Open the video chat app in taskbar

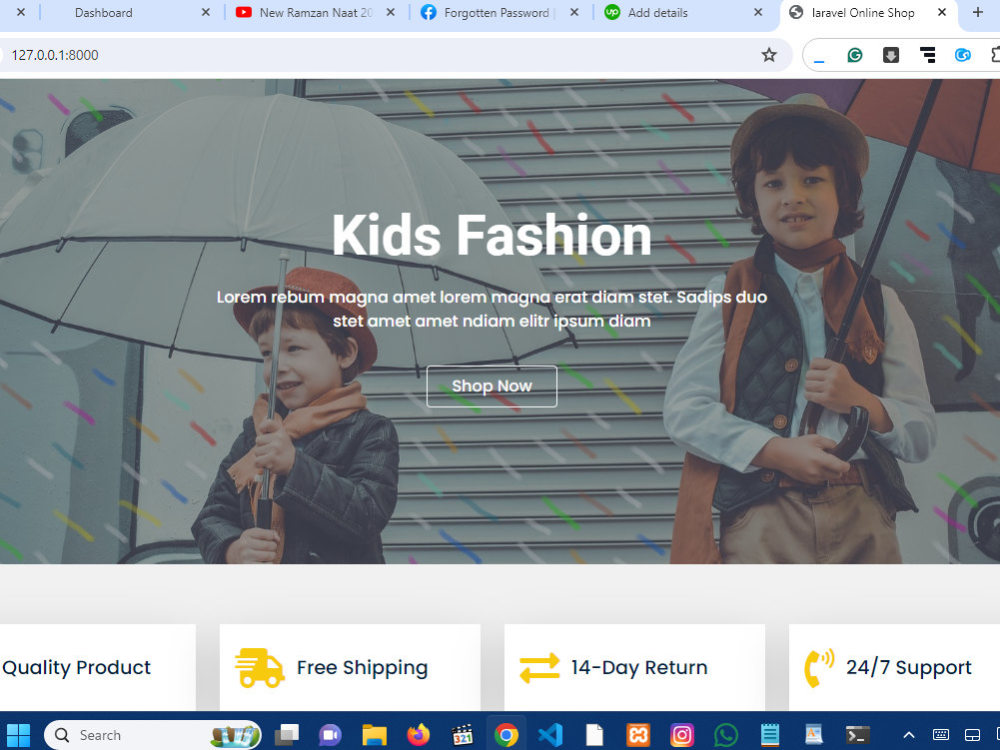click(x=330, y=735)
